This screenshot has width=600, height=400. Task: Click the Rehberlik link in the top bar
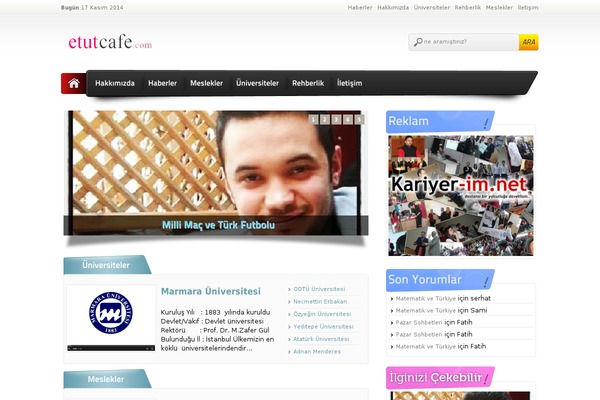(468, 7)
